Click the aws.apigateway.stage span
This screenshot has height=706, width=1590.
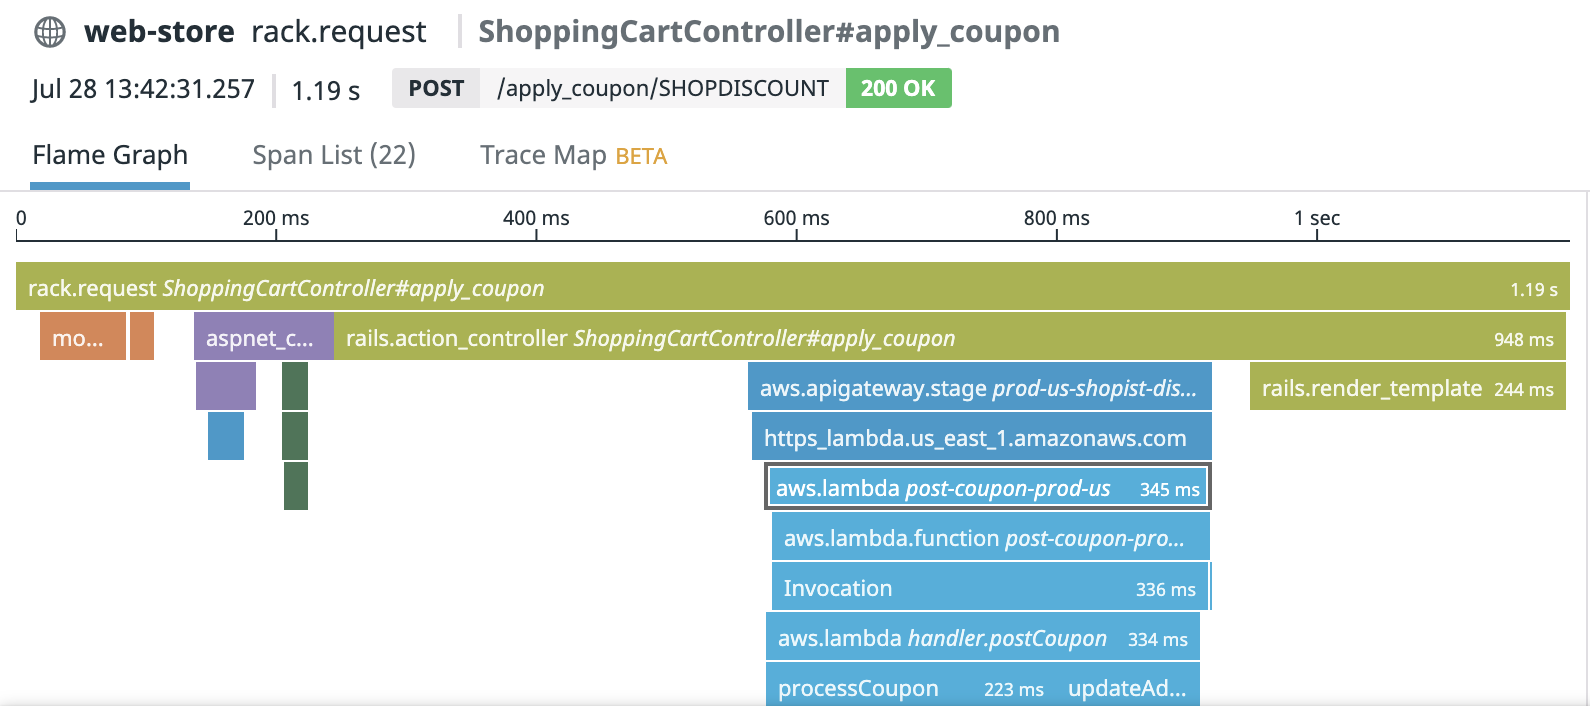(x=979, y=387)
